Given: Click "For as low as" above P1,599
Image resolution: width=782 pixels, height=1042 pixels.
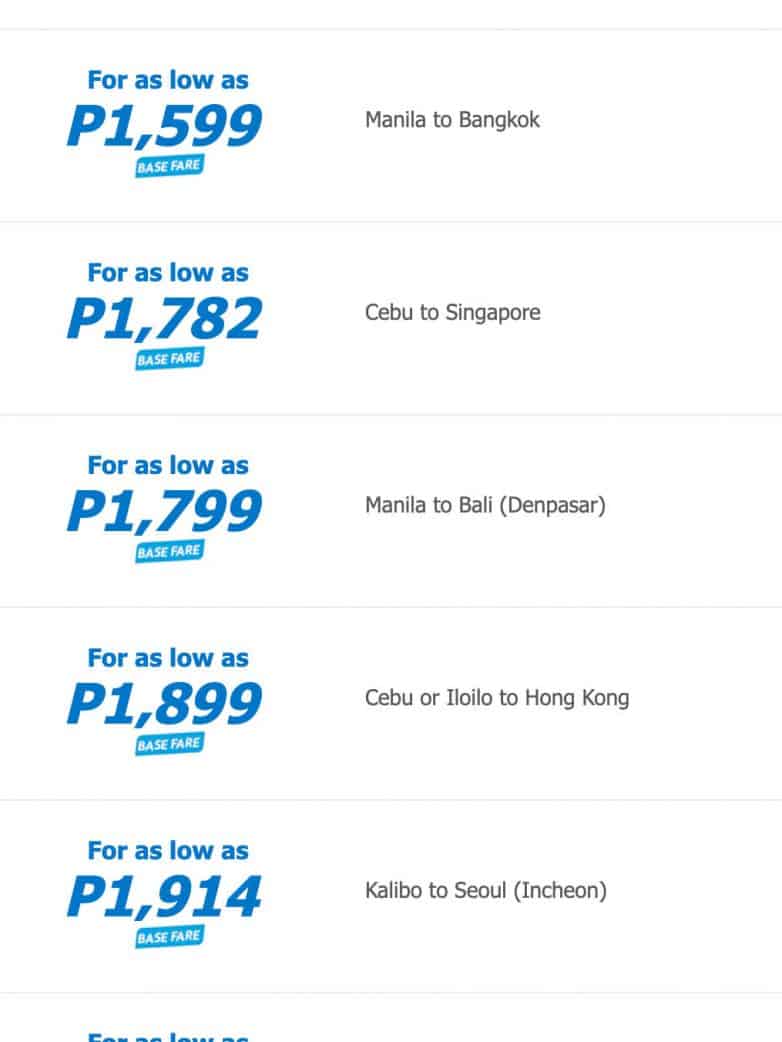Looking at the screenshot, I should coord(168,80).
